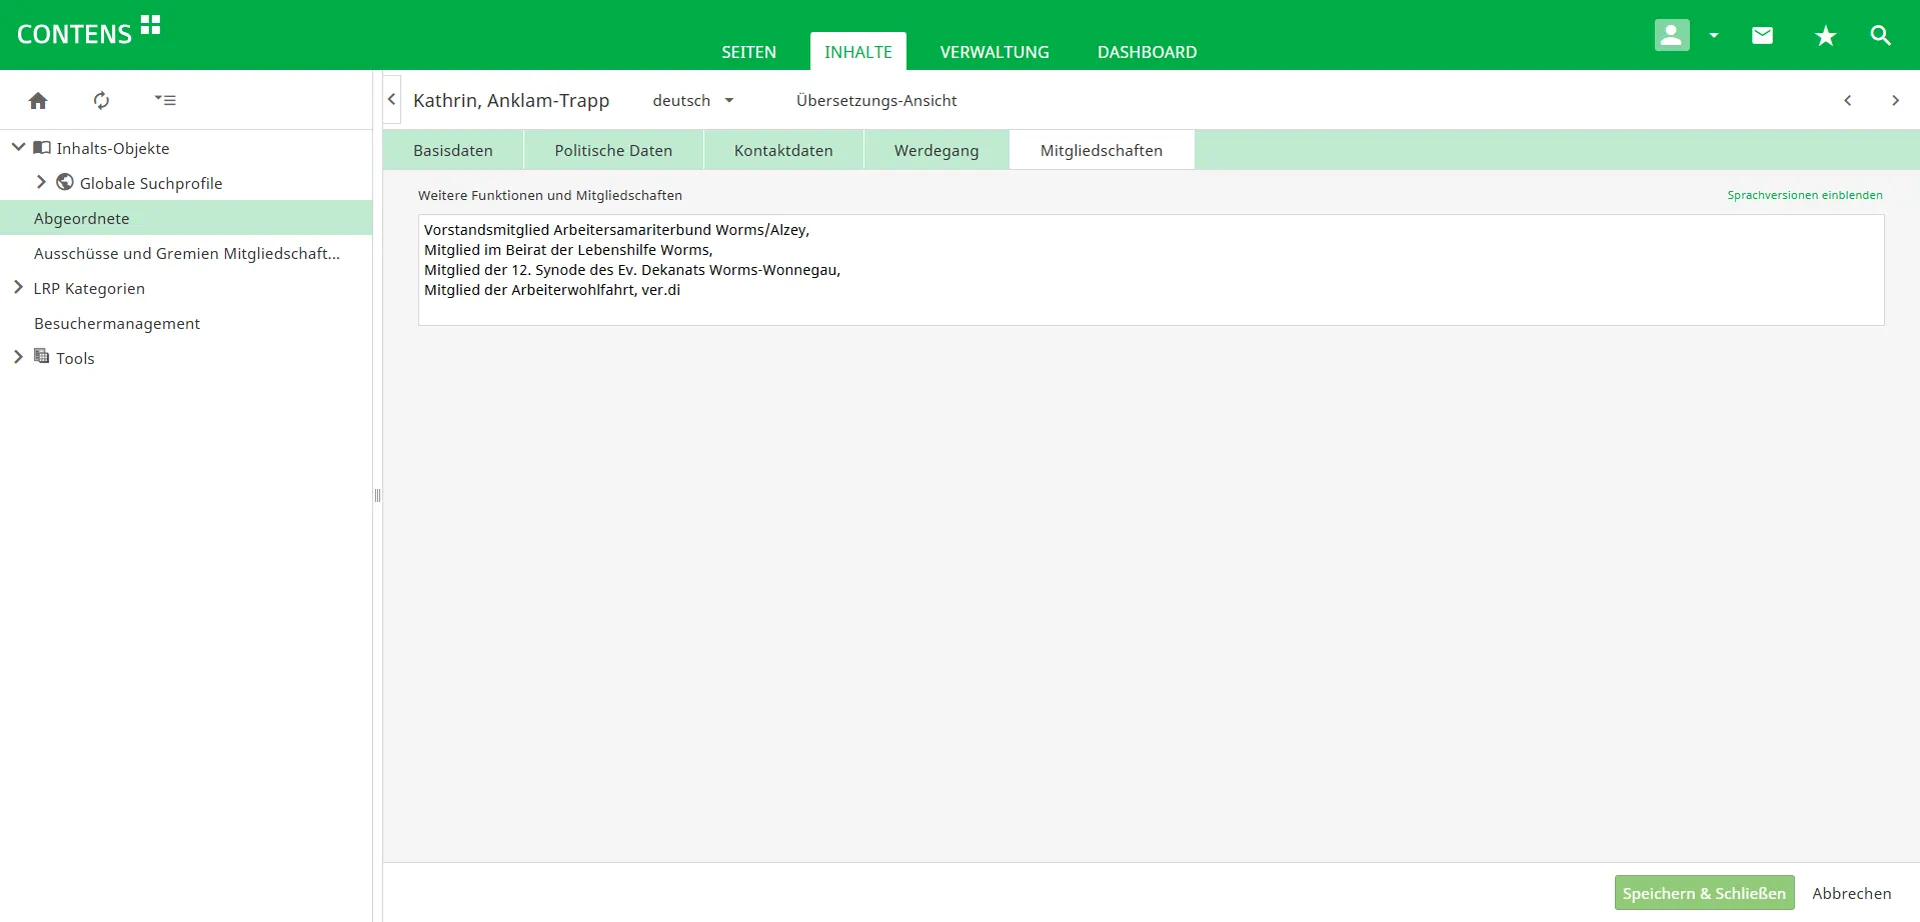1920x922 pixels.
Task: Click the sidebar splitter handle
Action: click(x=377, y=495)
